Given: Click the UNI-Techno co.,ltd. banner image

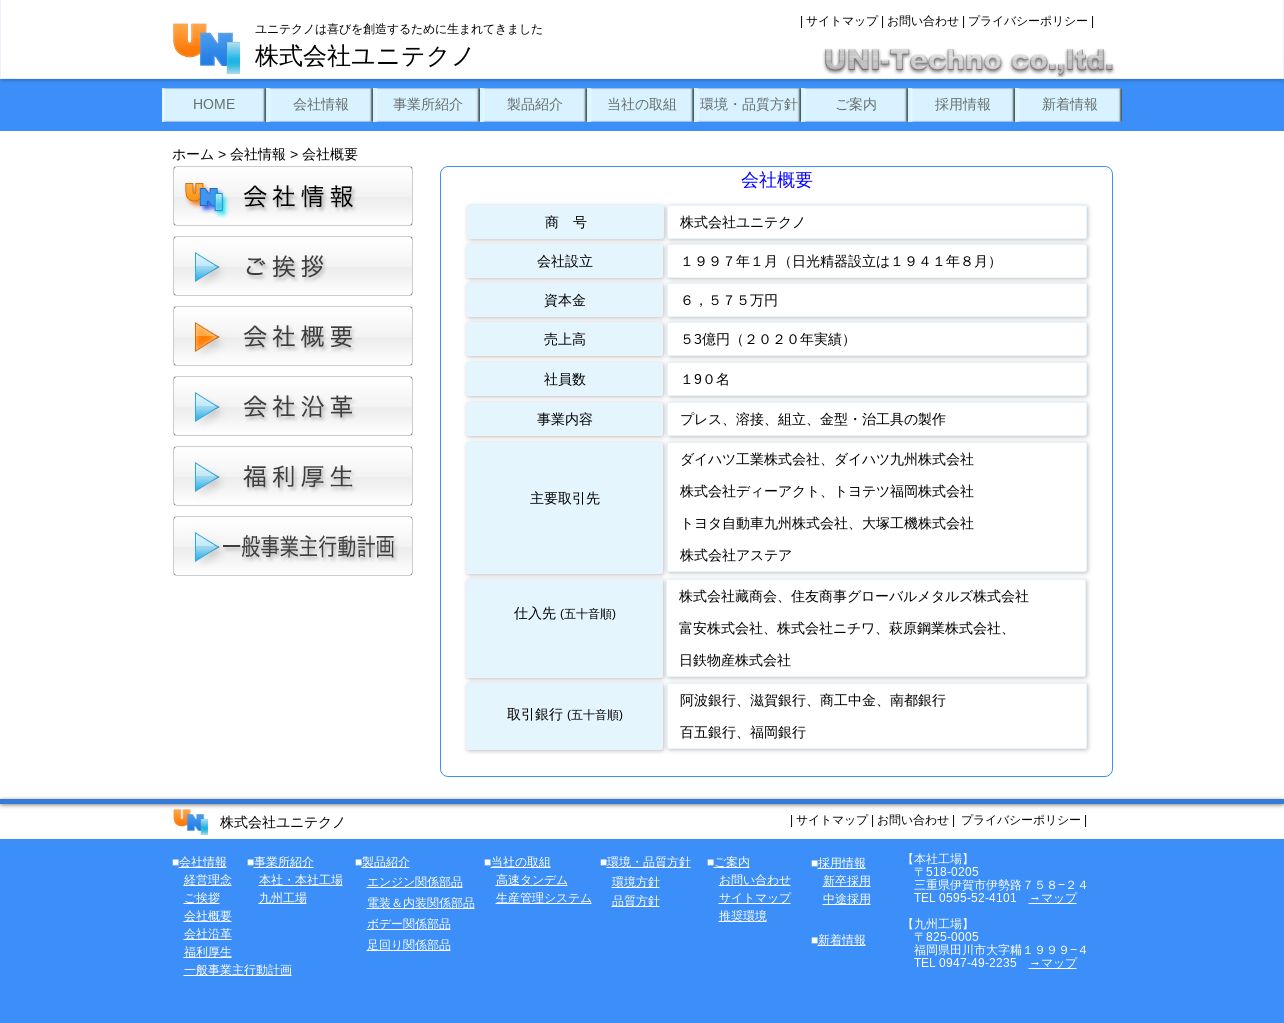Looking at the screenshot, I should click(968, 61).
